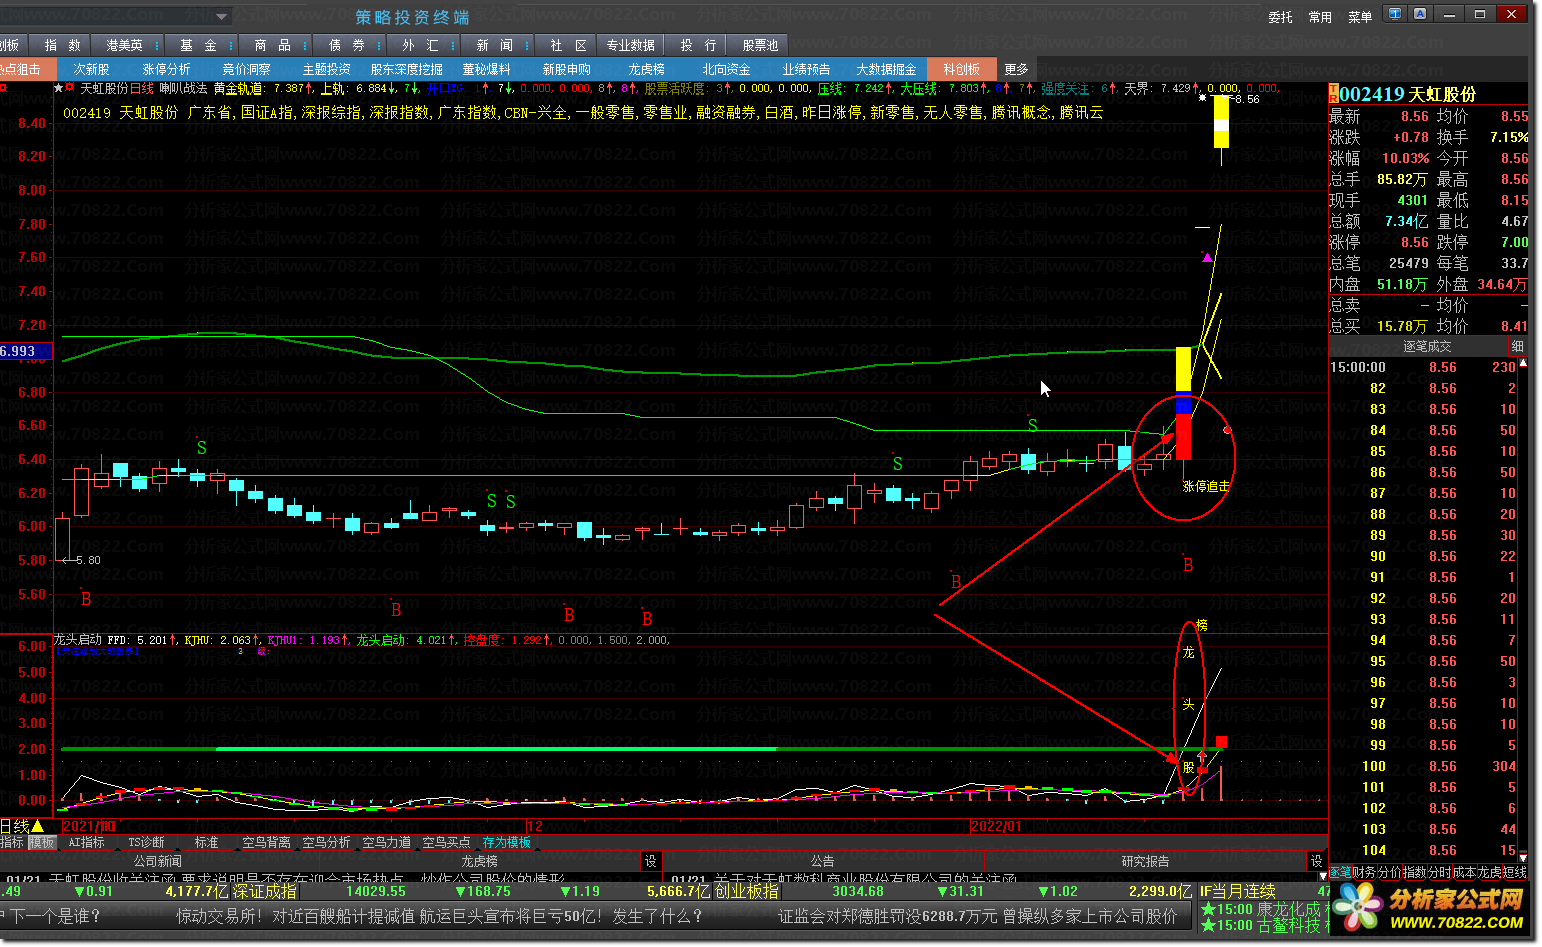Expand the 基金 menu dots

[231, 45]
